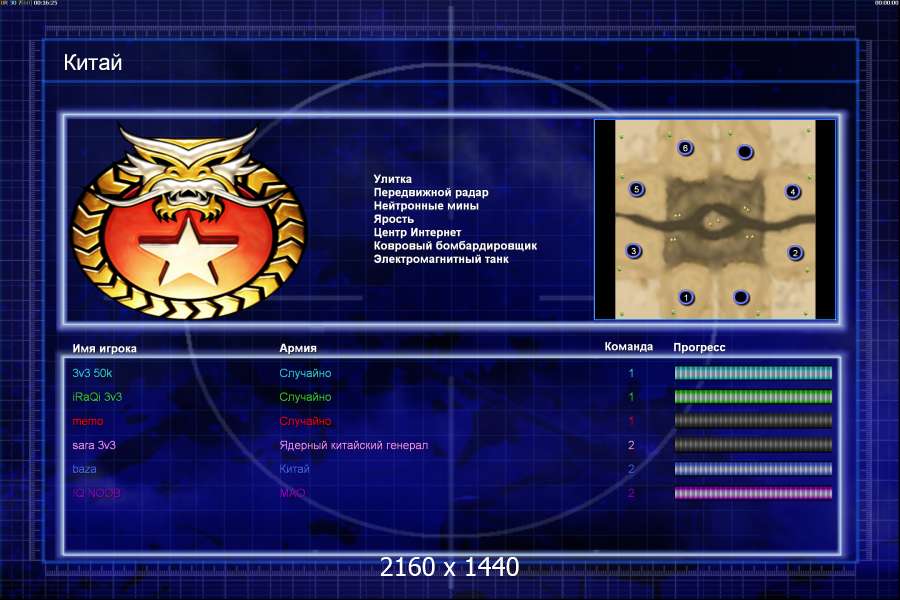Screen dimensions: 900x600
Task: Click team number for player iRaQi 3v3
Action: tap(631, 397)
